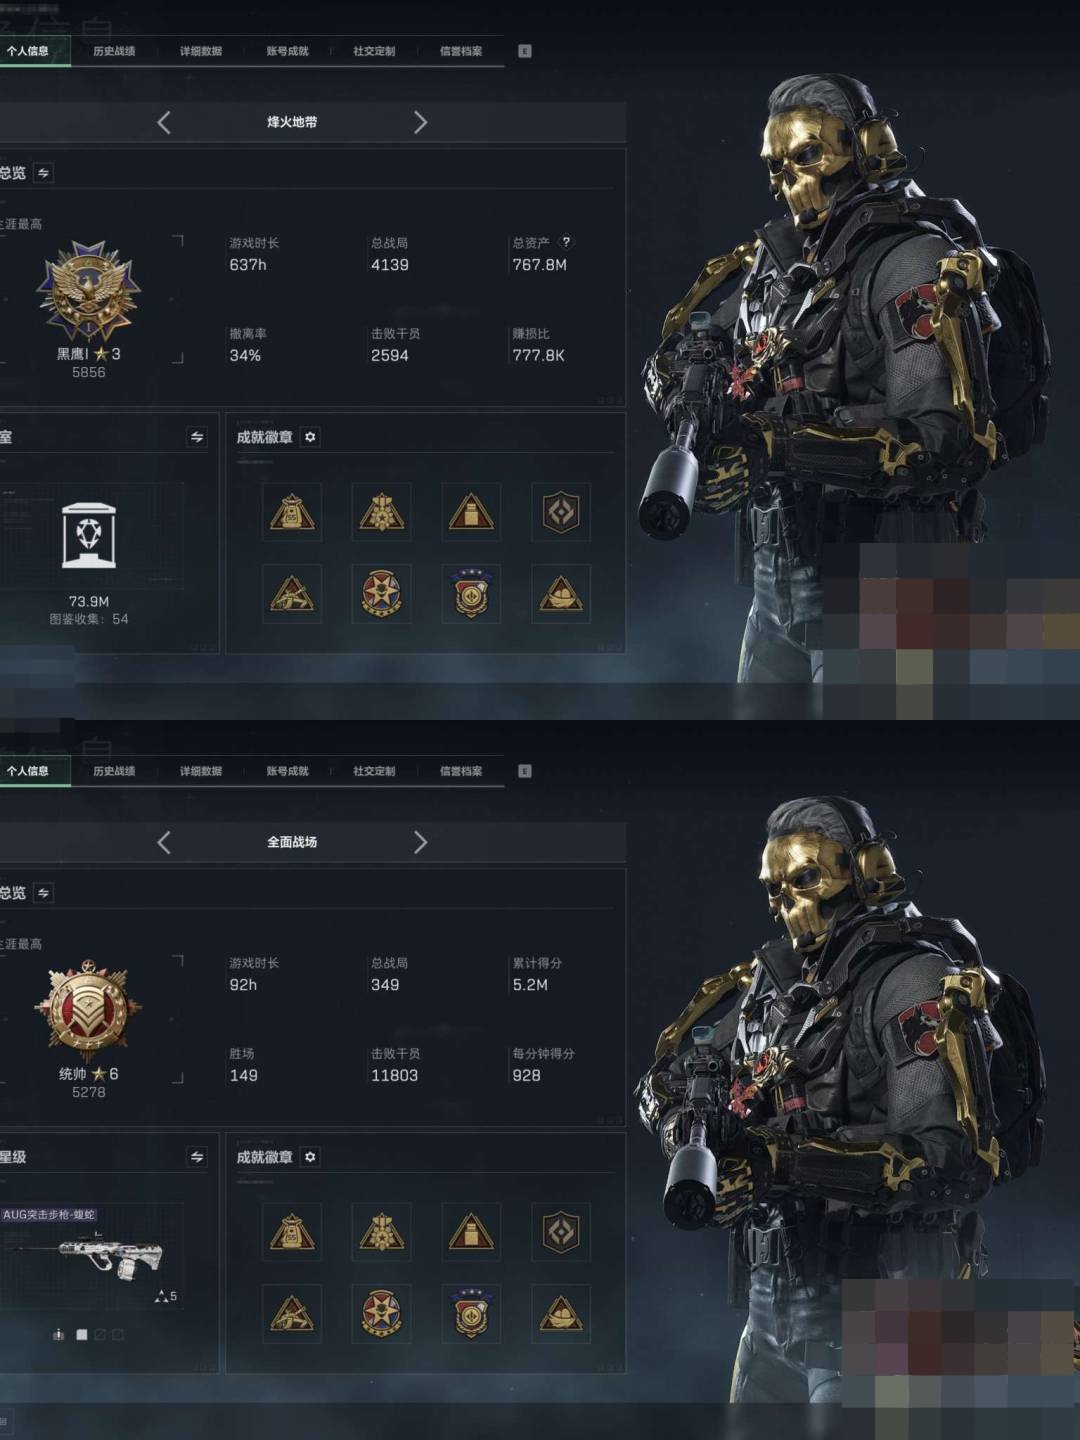Toggle the swap icon beside upper 总览
The height and width of the screenshot is (1440, 1080).
click(x=43, y=173)
